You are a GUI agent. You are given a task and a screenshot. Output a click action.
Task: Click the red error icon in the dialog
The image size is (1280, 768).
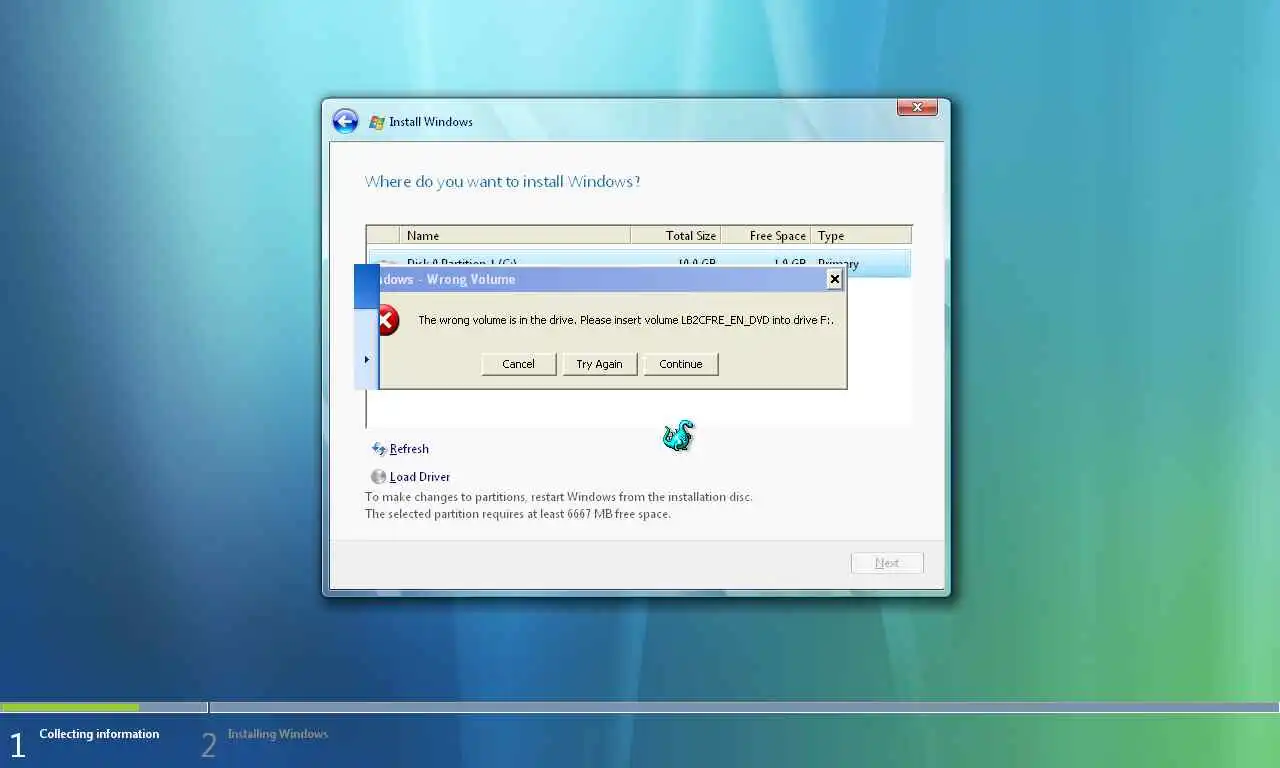pos(387,320)
